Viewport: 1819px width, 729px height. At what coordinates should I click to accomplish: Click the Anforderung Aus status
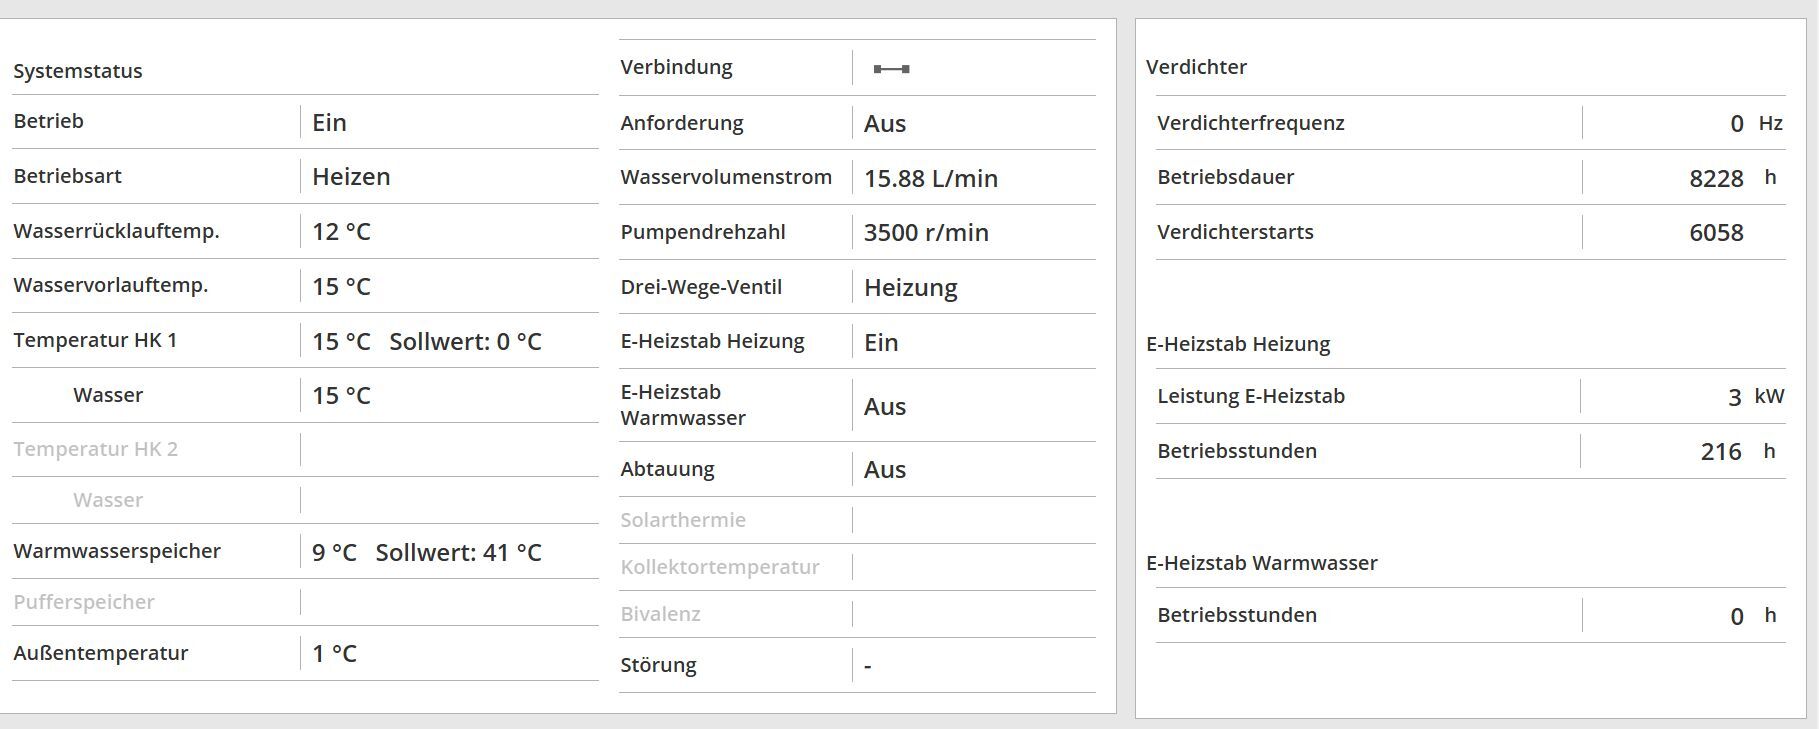(x=885, y=124)
